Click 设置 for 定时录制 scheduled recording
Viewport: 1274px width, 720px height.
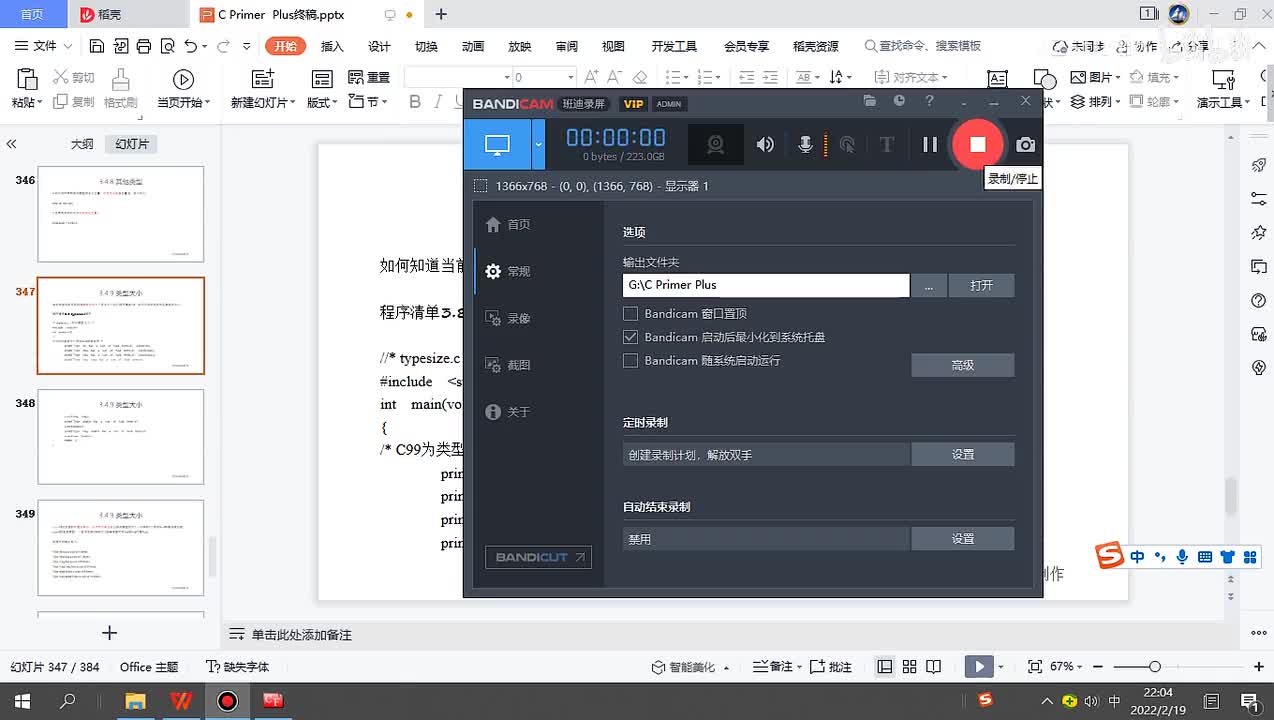963,455
